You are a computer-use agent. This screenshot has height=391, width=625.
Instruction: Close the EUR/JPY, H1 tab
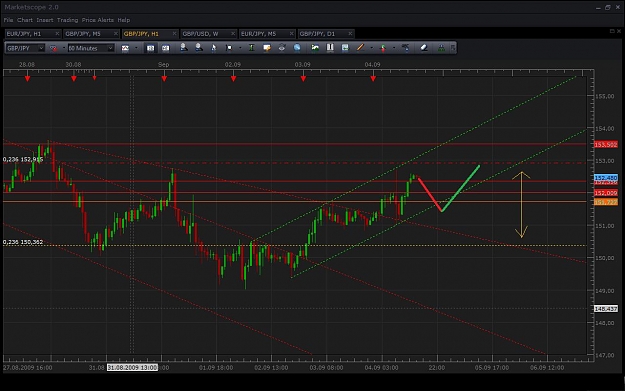click(57, 34)
